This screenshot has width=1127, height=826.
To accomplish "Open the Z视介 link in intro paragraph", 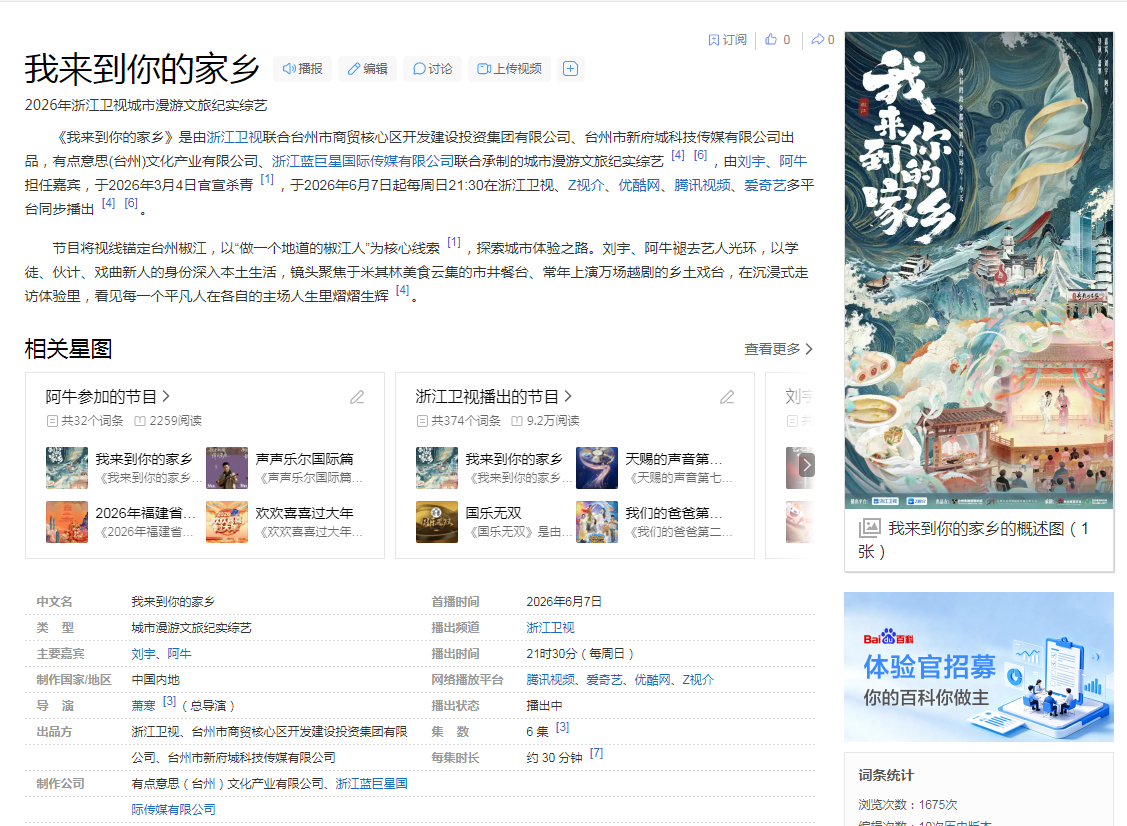I will click(586, 185).
